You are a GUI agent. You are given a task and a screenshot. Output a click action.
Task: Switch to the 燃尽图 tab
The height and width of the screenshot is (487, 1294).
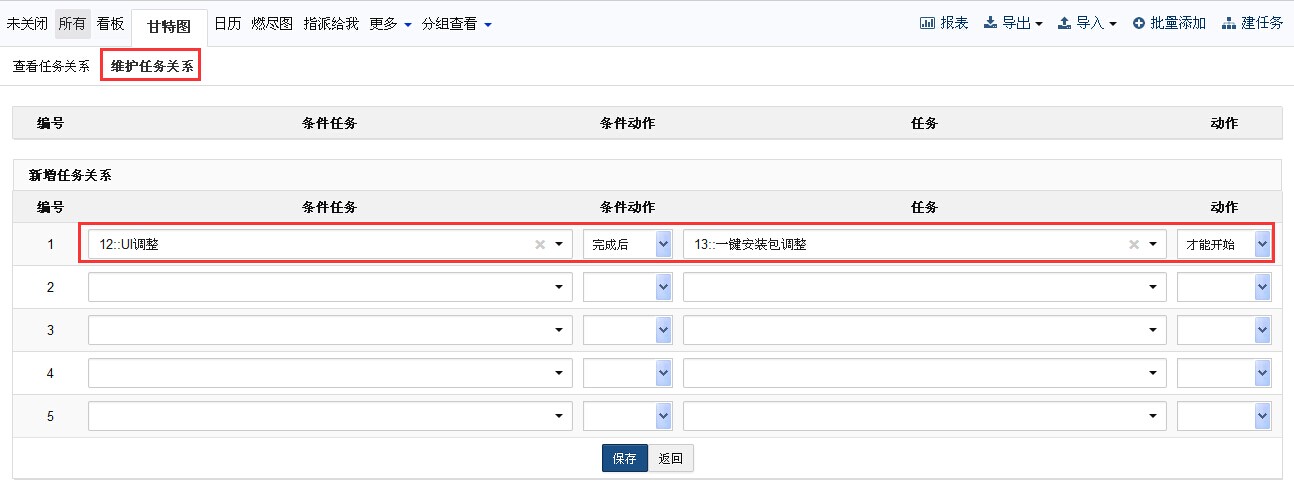(272, 24)
